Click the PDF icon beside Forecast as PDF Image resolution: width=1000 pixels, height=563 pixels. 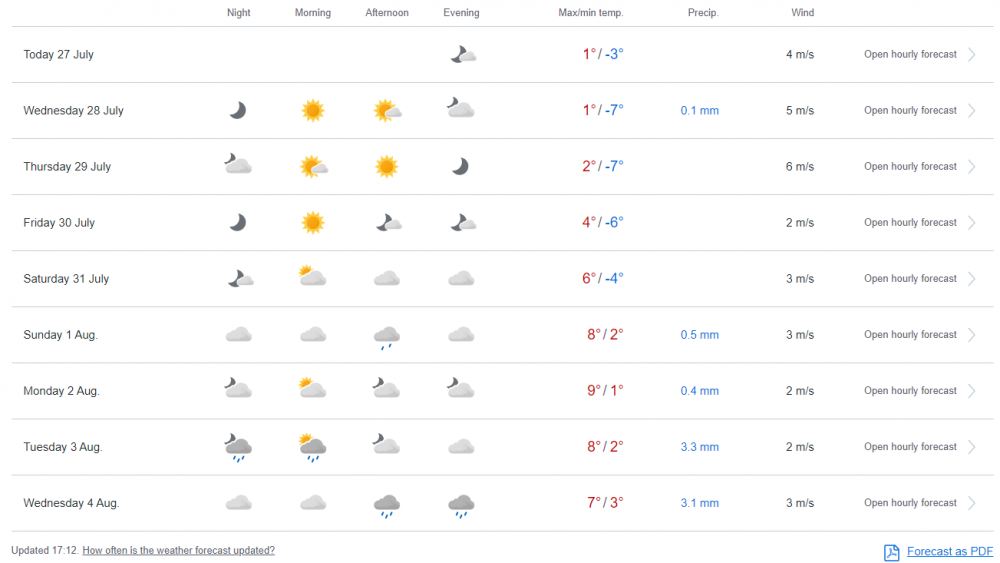(x=892, y=552)
